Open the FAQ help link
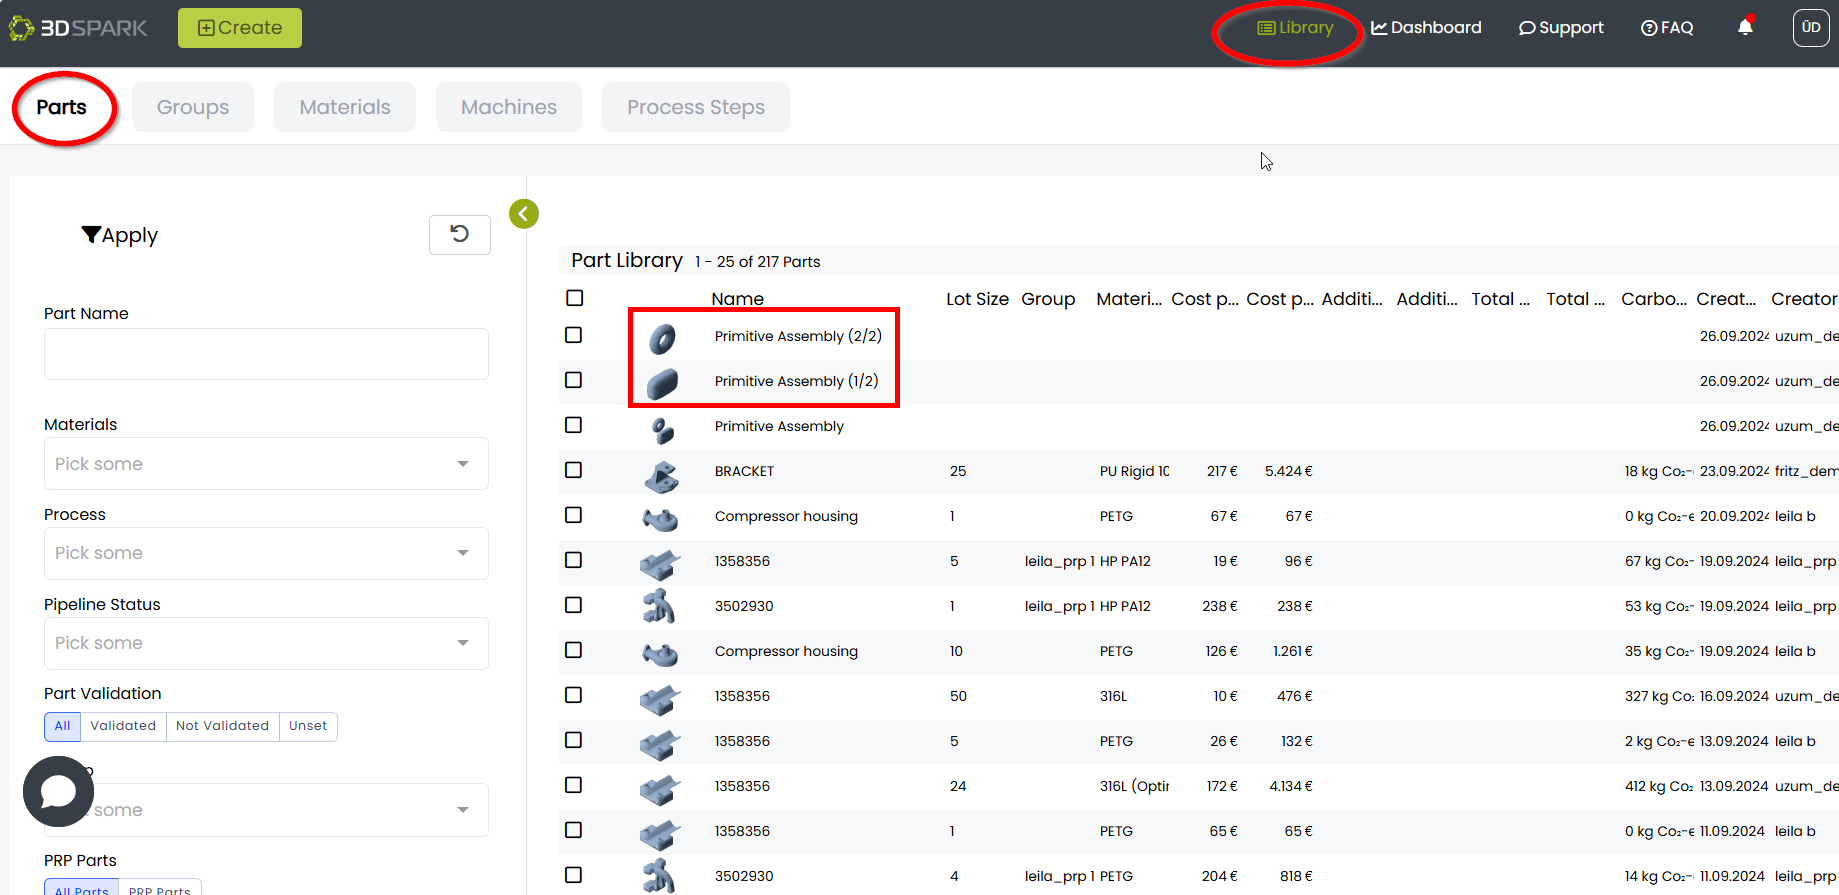The image size is (1839, 895). 1667,28
